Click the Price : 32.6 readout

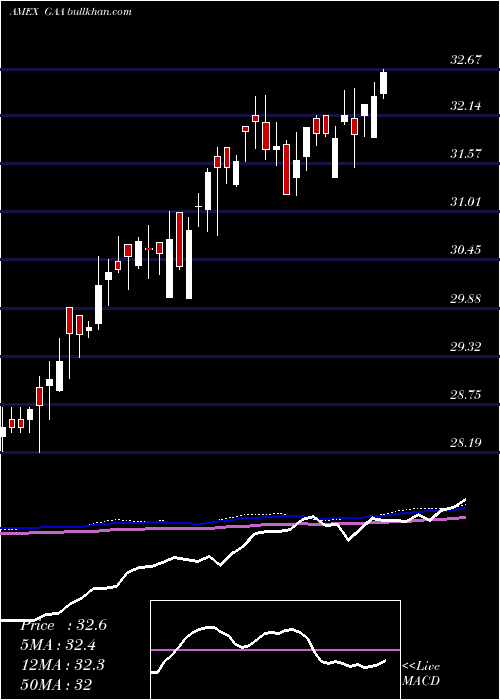pyautogui.click(x=63, y=625)
